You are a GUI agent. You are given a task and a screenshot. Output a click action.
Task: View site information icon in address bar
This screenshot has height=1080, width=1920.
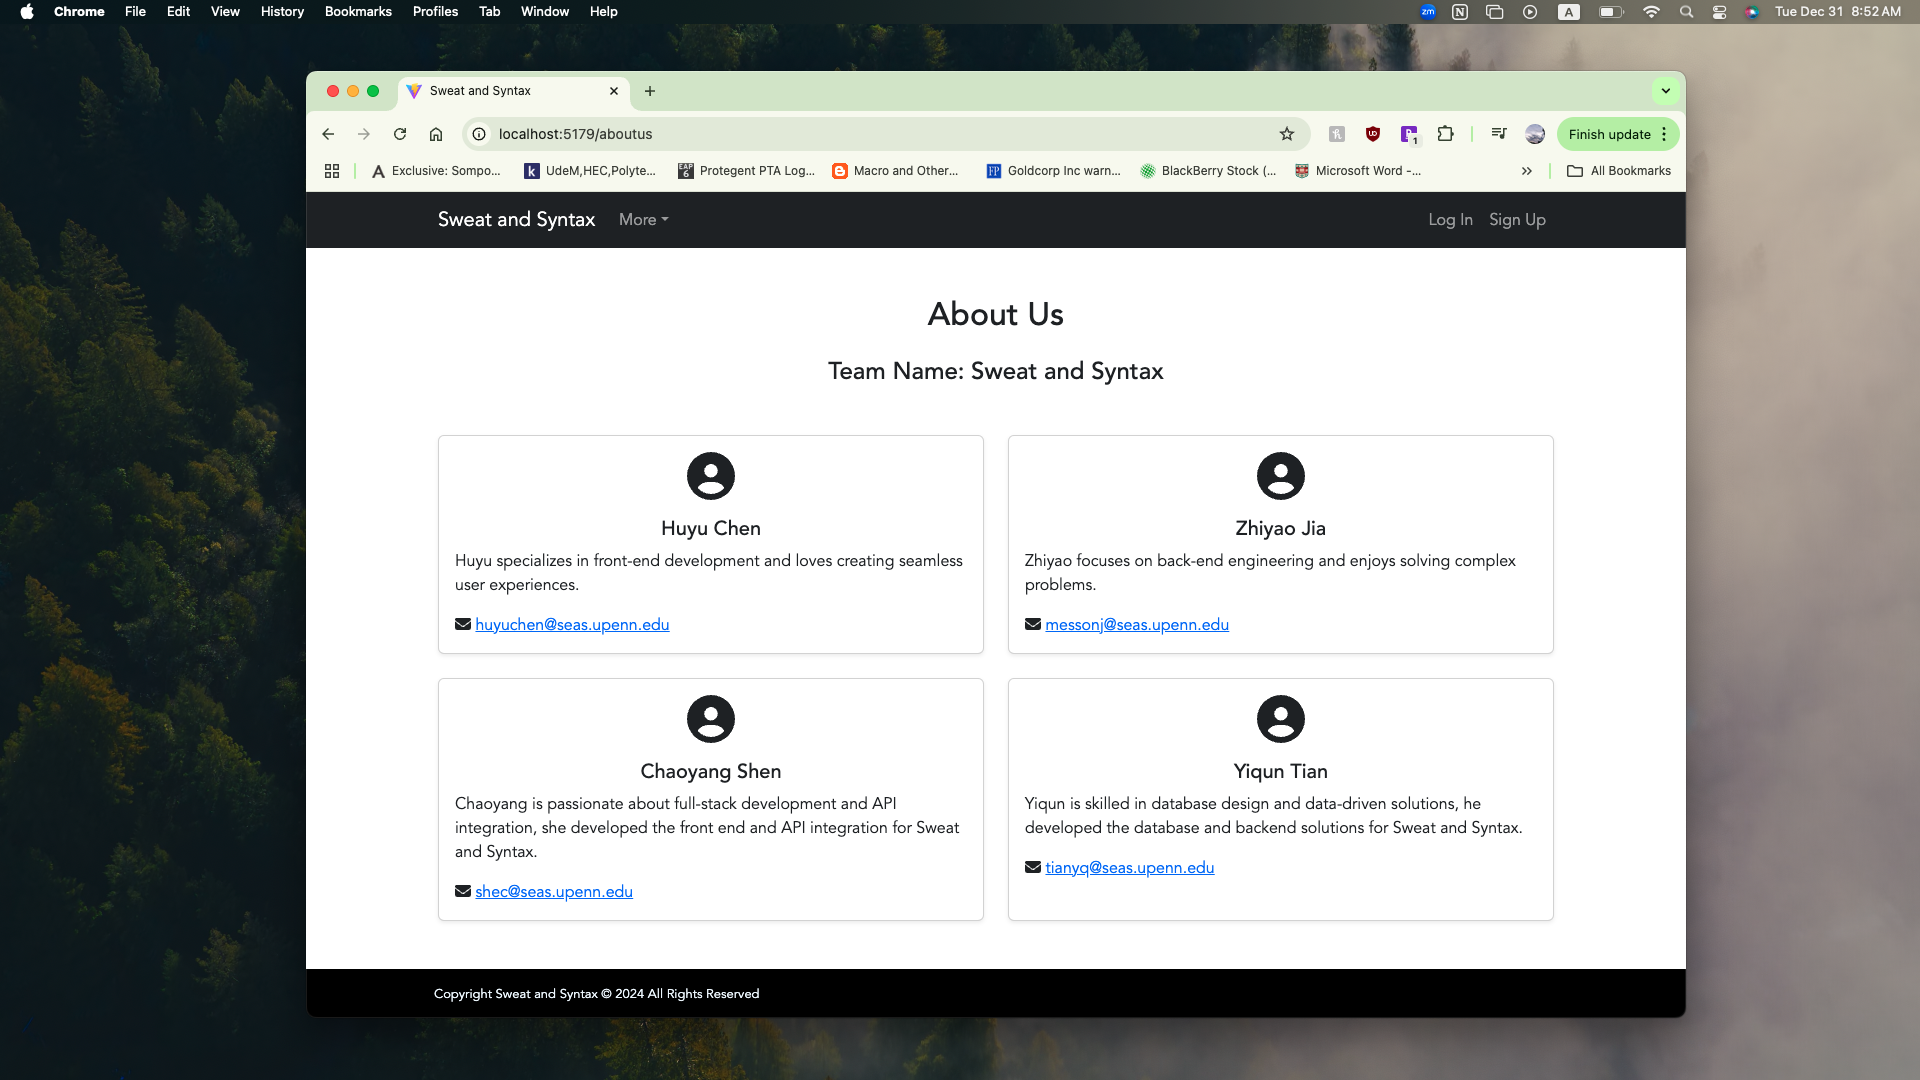(x=479, y=134)
